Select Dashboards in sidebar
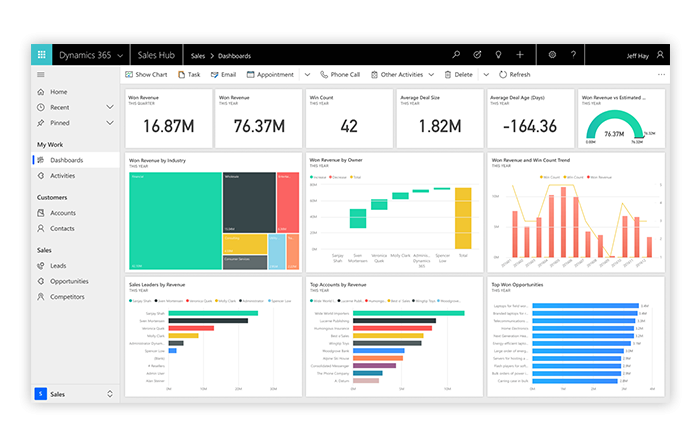This screenshot has width=700, height=446. (75, 160)
